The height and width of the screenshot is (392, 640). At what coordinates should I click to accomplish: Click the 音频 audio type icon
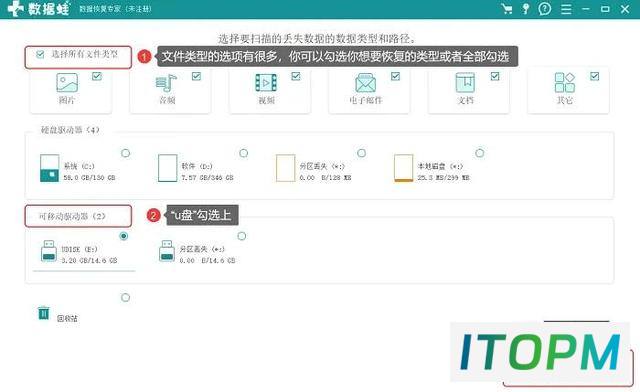point(166,83)
